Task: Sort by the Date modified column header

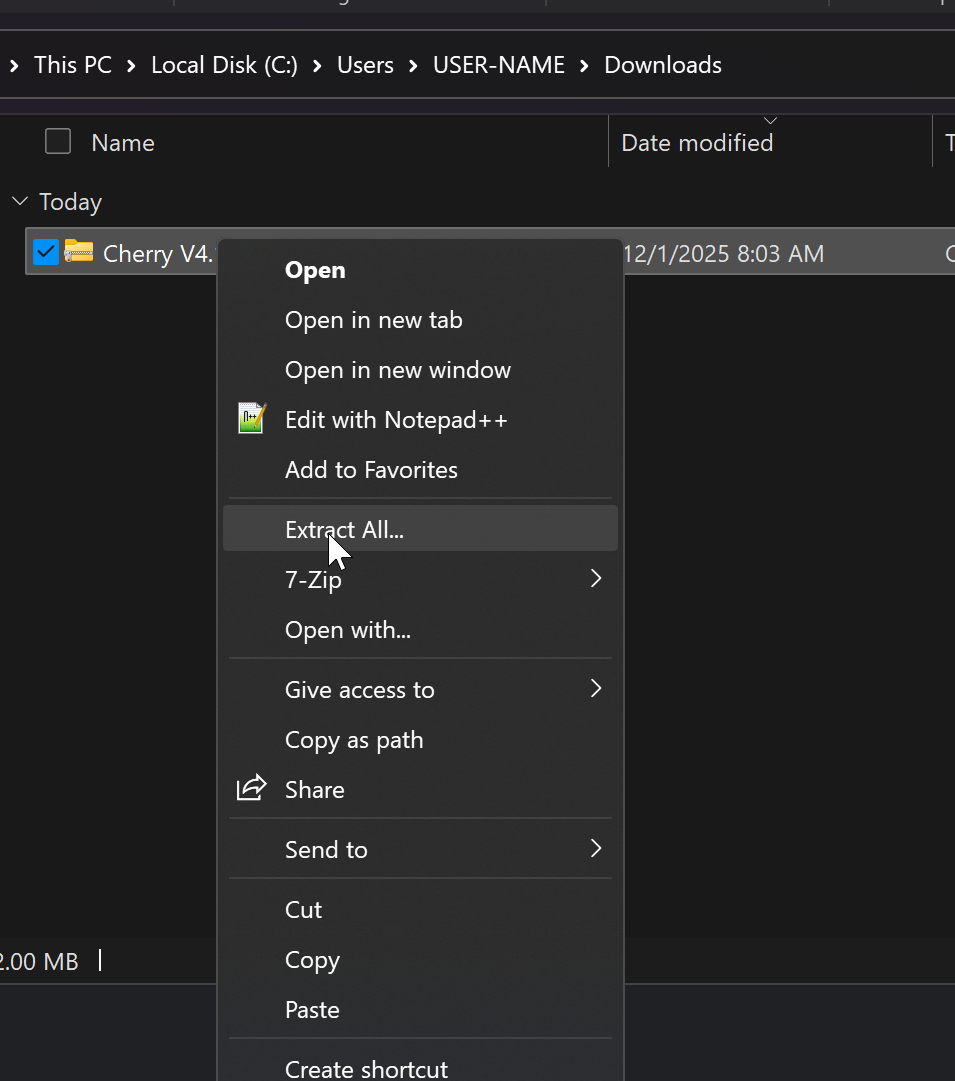Action: [697, 143]
